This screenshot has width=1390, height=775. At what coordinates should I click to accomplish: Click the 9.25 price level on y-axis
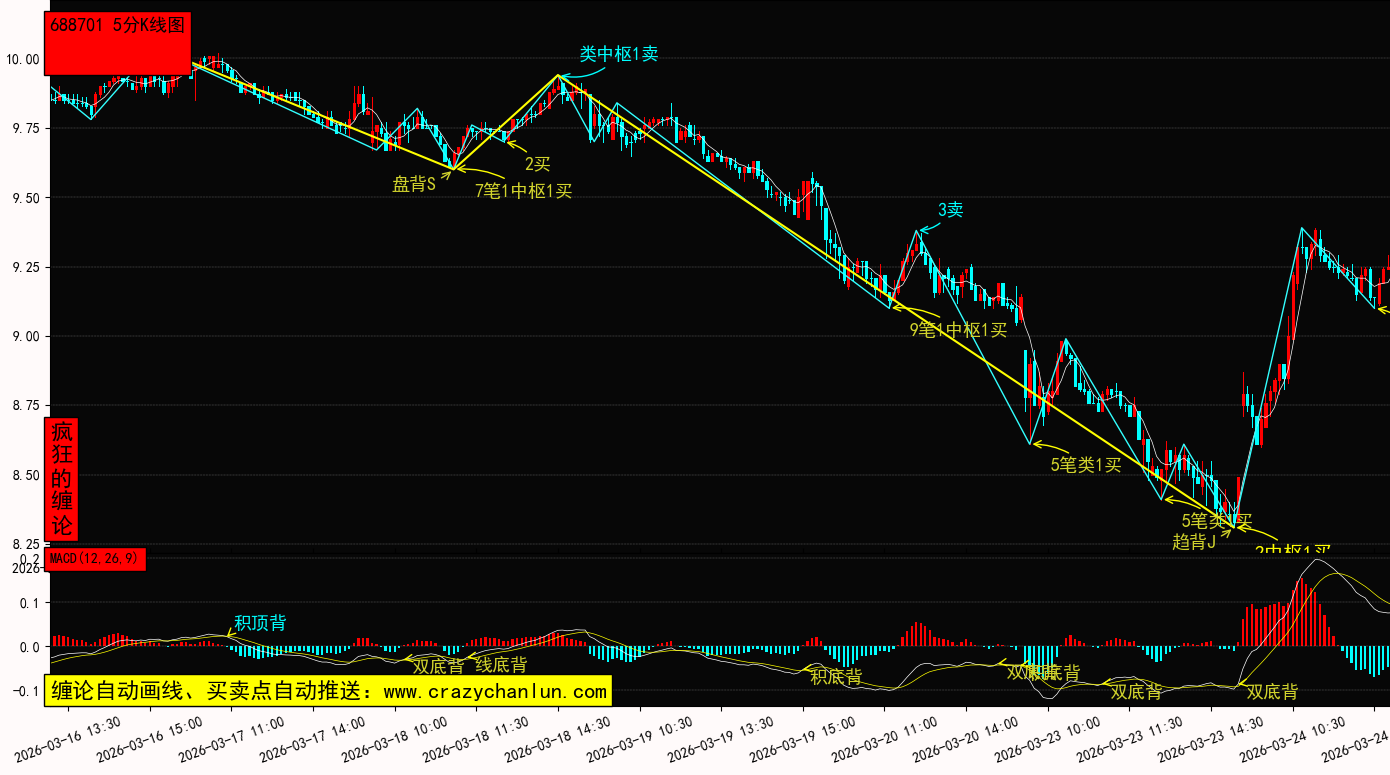pos(22,268)
